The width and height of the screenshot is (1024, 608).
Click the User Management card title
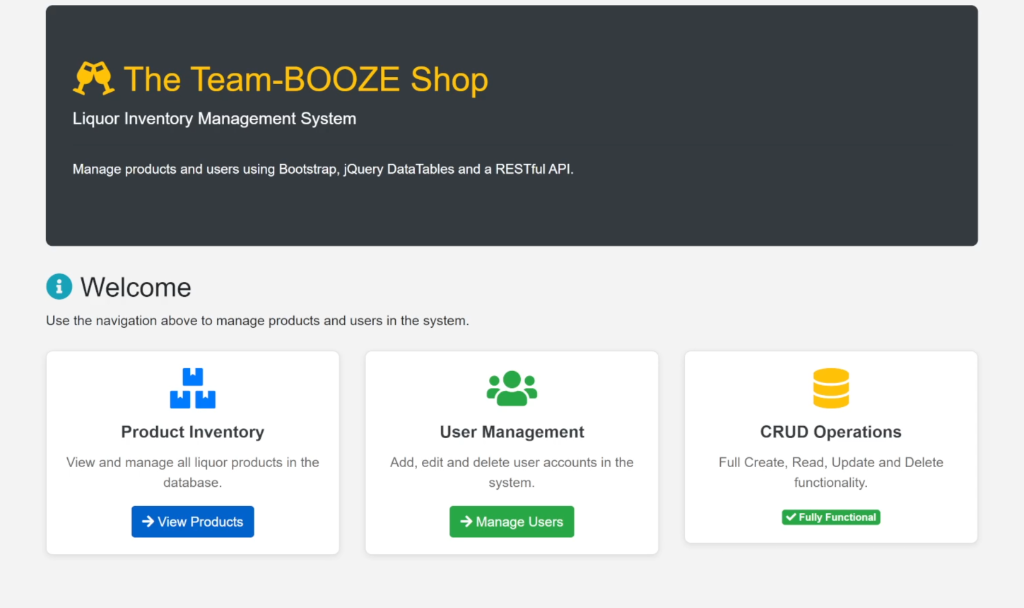click(511, 432)
